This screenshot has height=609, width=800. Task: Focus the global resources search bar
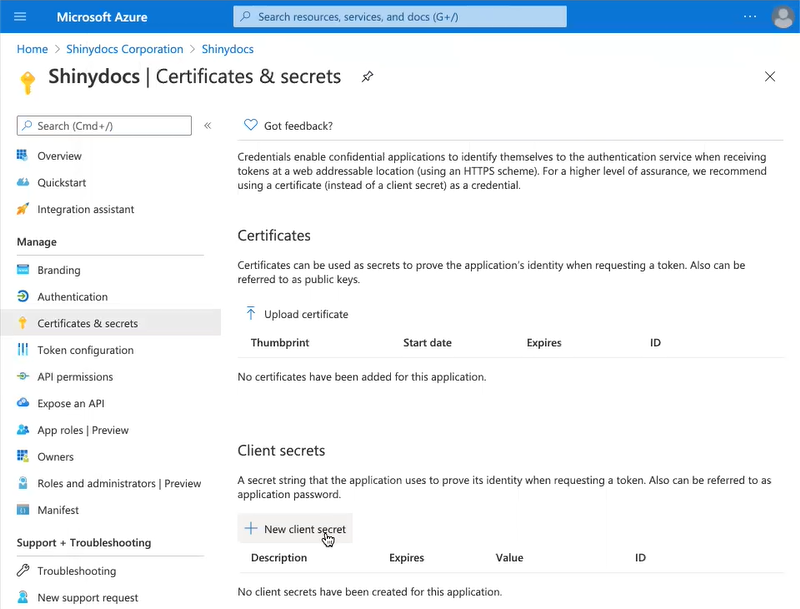point(400,17)
